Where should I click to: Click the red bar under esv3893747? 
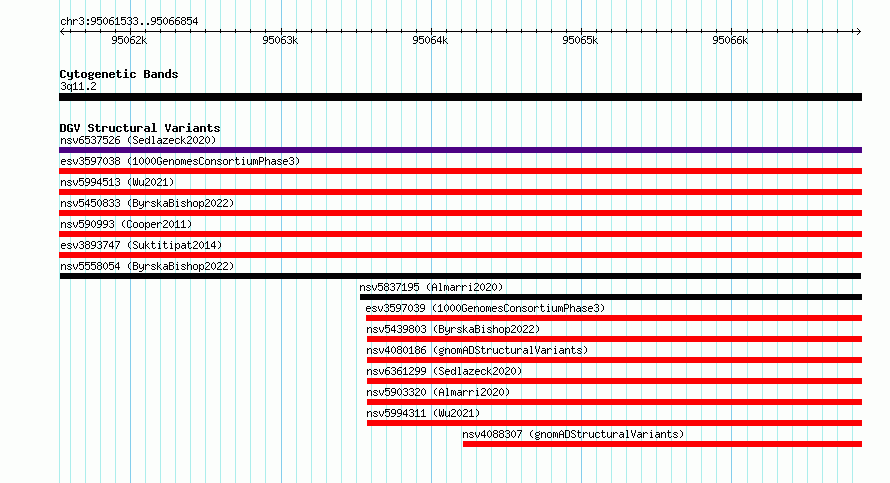tap(460, 255)
